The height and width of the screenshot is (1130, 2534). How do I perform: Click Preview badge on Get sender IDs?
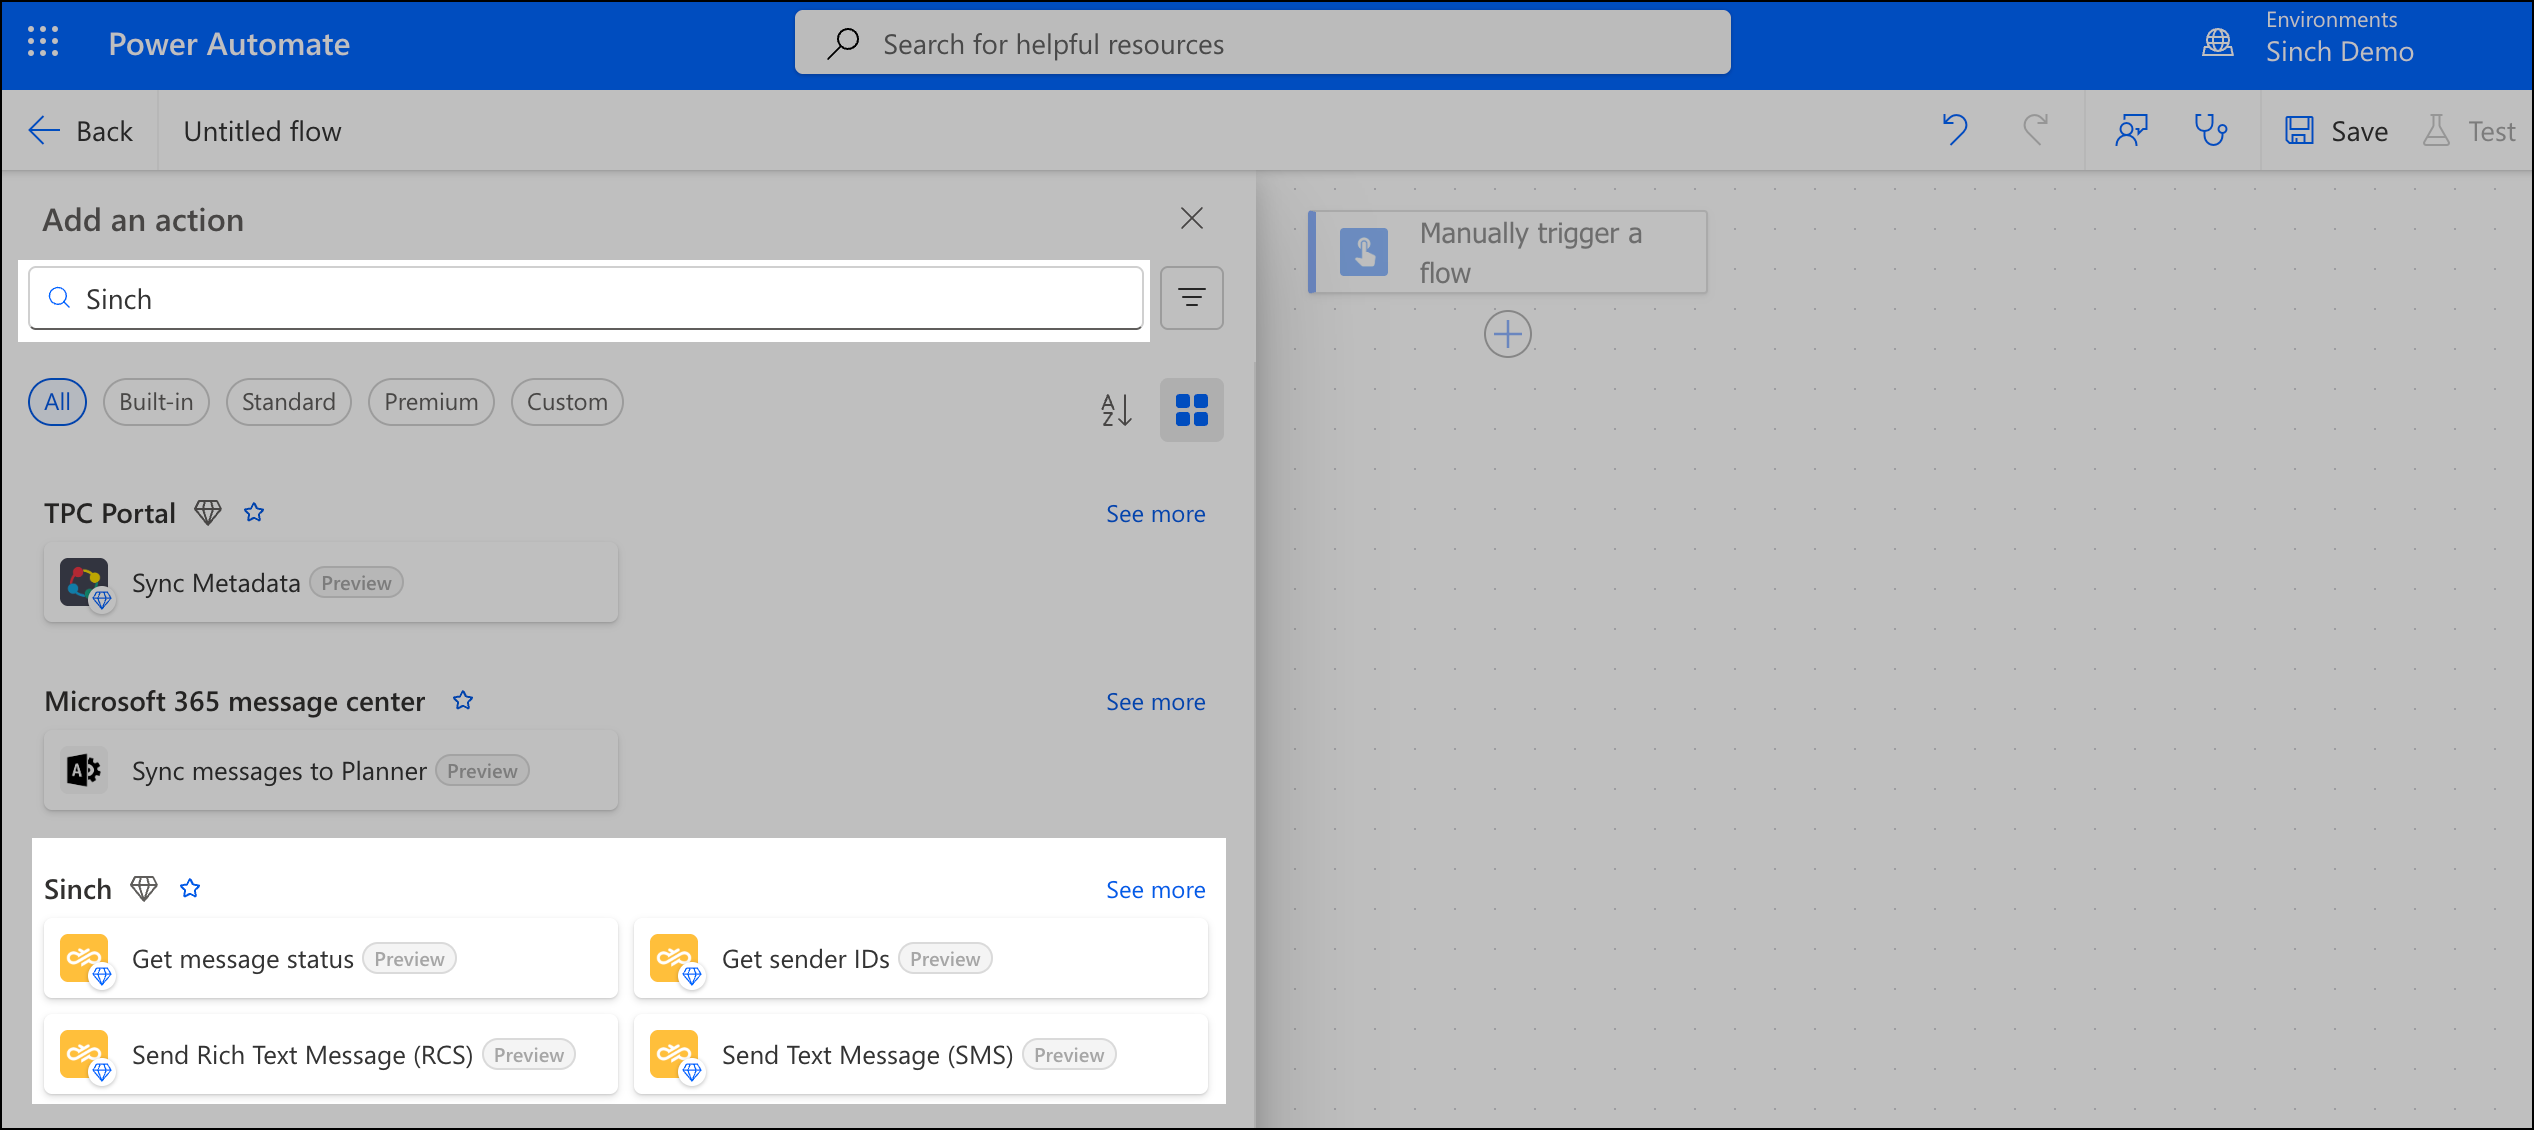[945, 959]
